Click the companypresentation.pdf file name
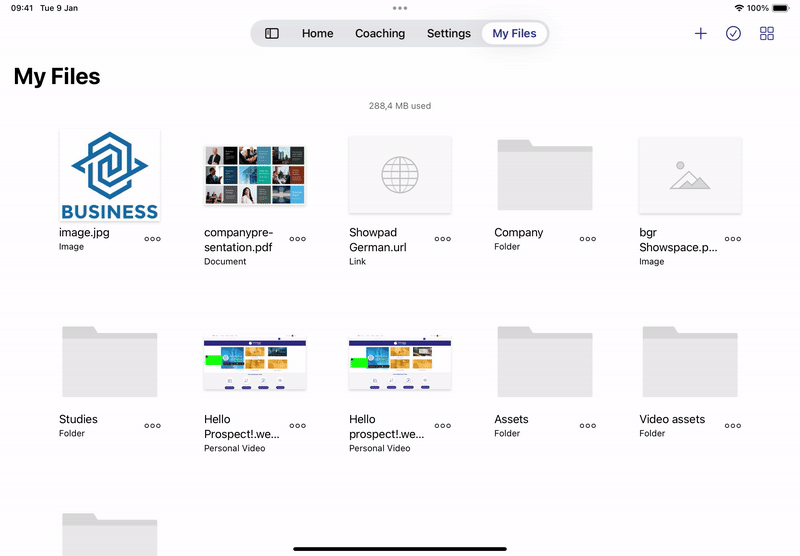The width and height of the screenshot is (800, 556). 238,240
